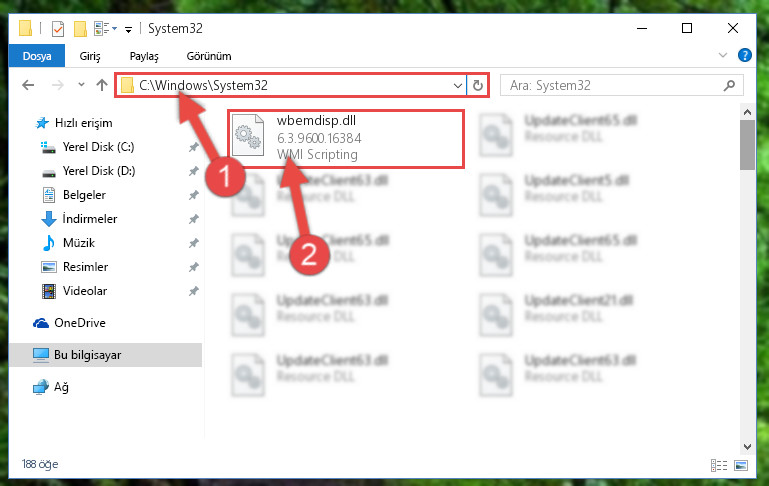Click in the Ara: System32 search field
Viewport: 769px width, 486px height.
tap(614, 85)
